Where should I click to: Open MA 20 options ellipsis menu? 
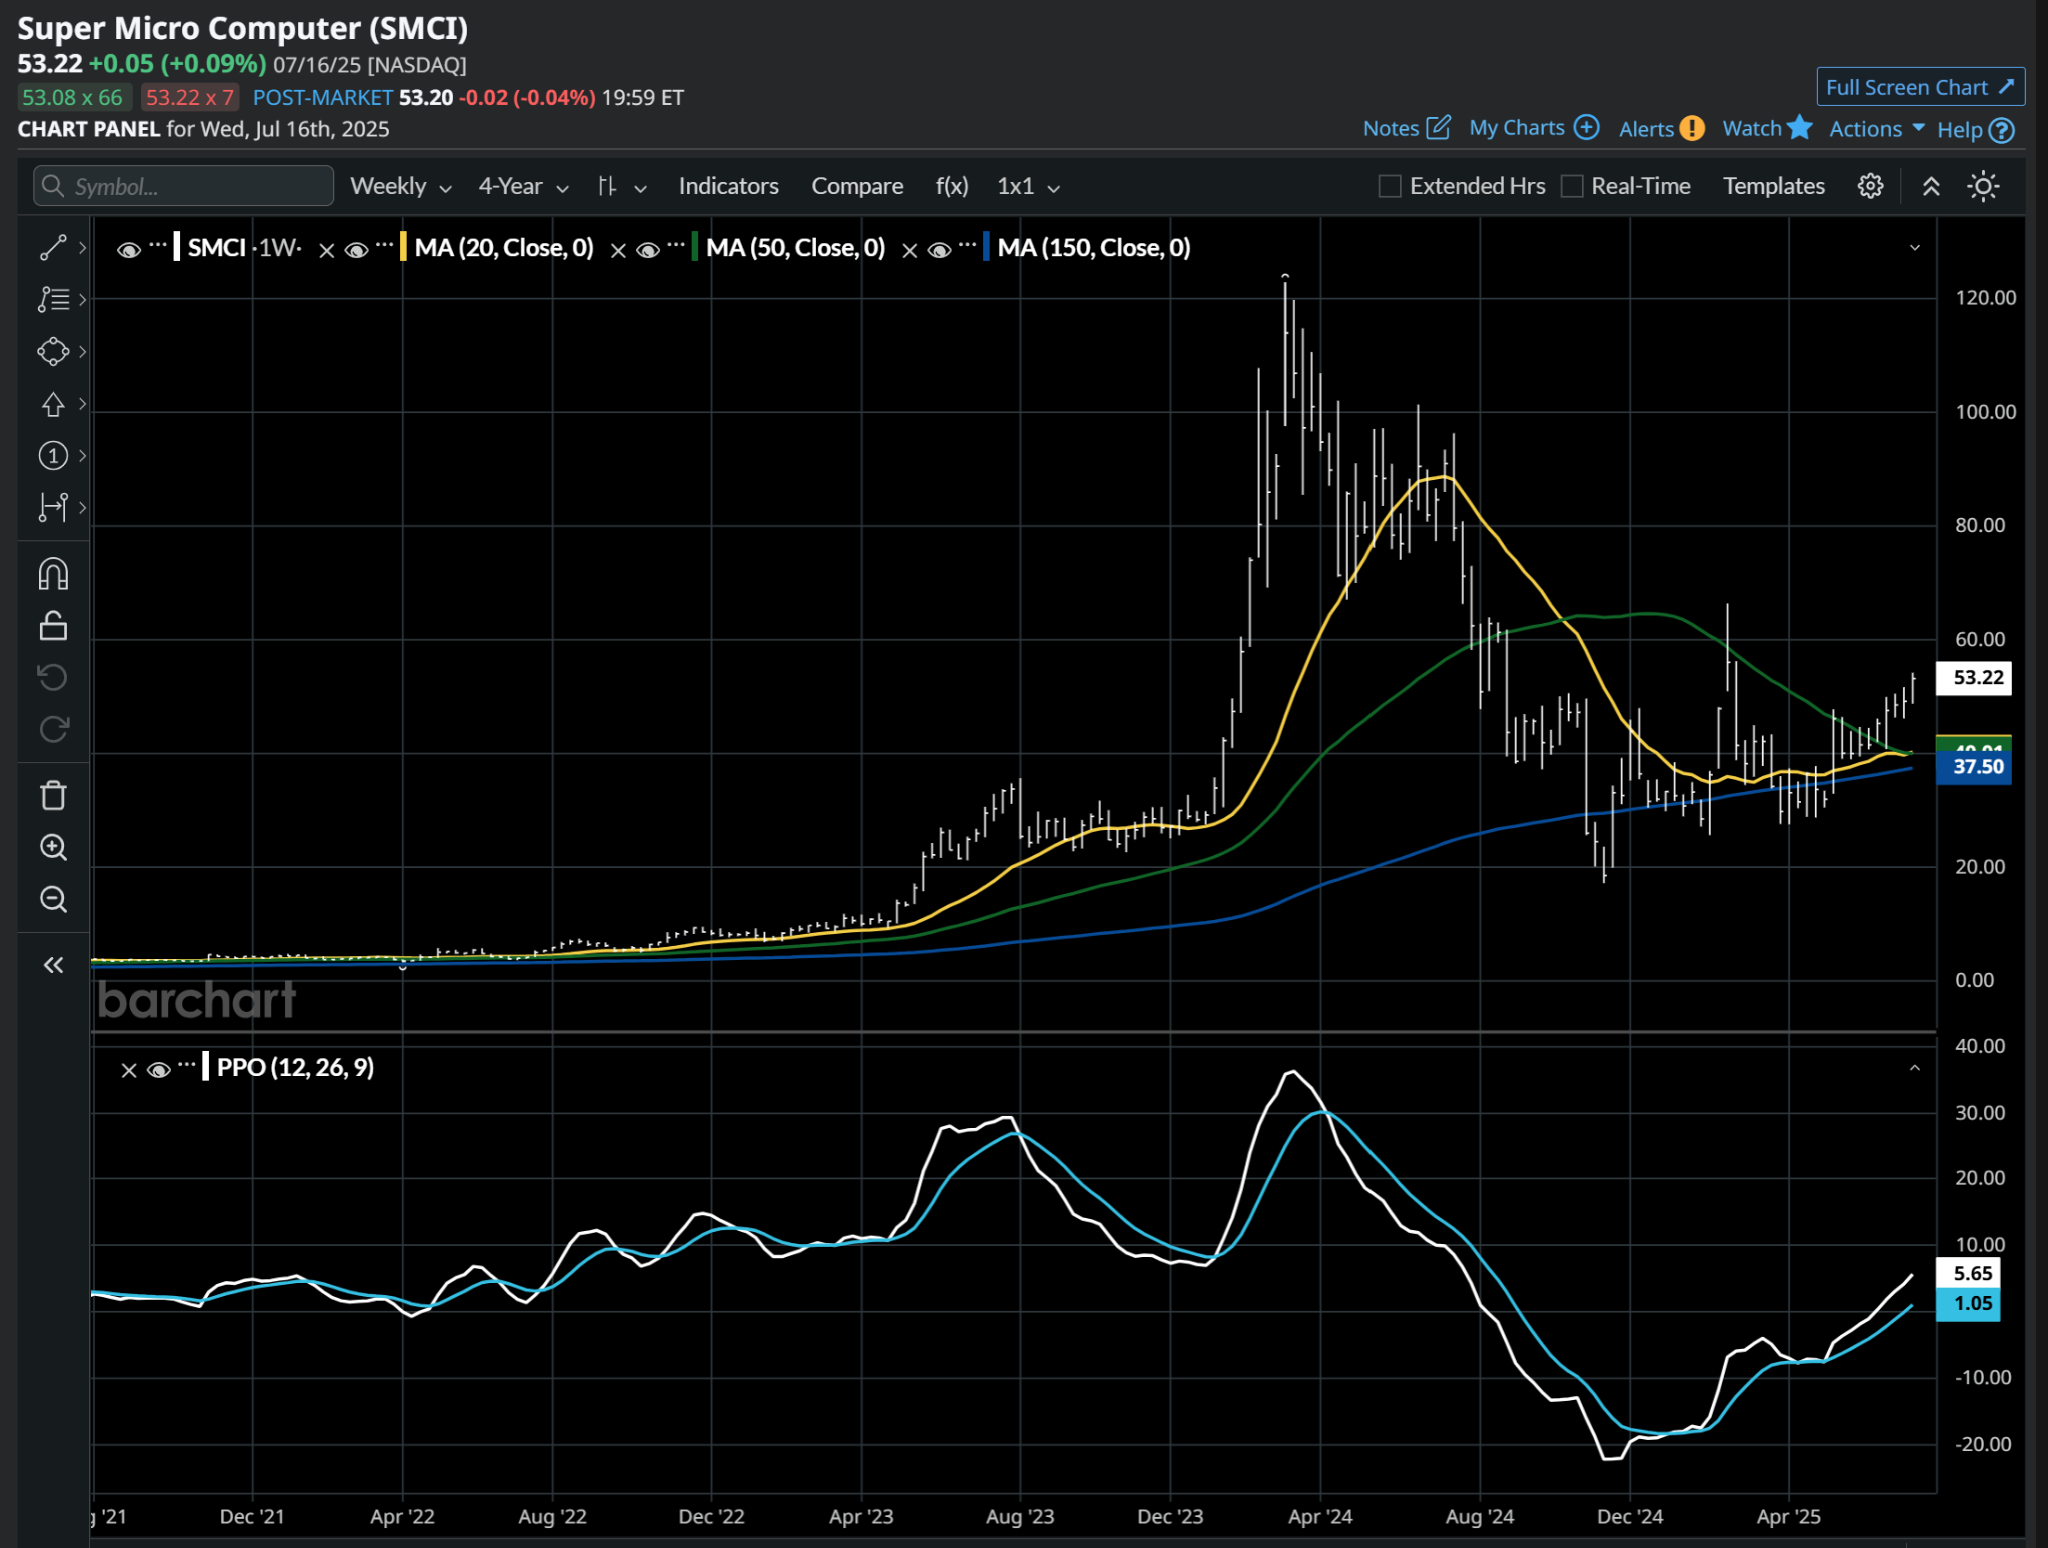tap(385, 244)
